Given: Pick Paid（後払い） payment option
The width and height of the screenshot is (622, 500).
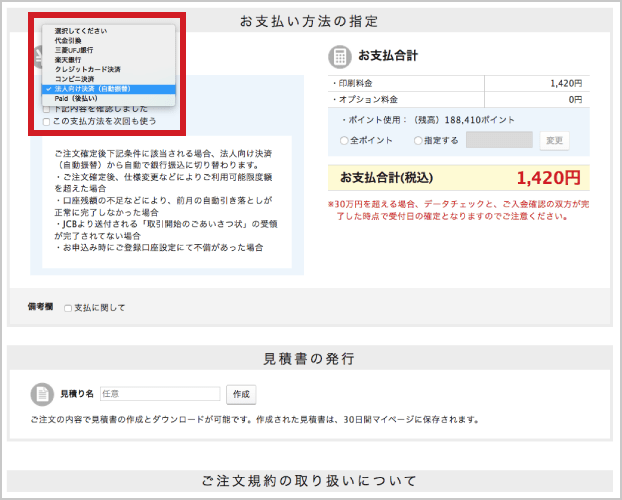Looking at the screenshot, I should click(x=77, y=98).
